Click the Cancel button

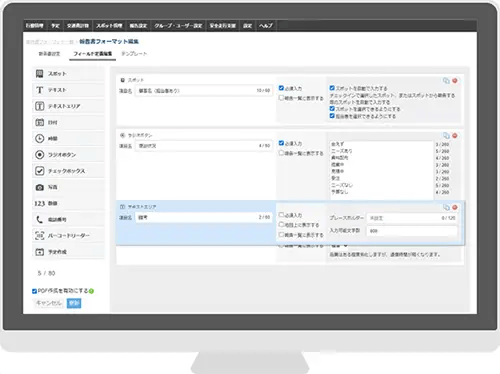[x=49, y=303]
